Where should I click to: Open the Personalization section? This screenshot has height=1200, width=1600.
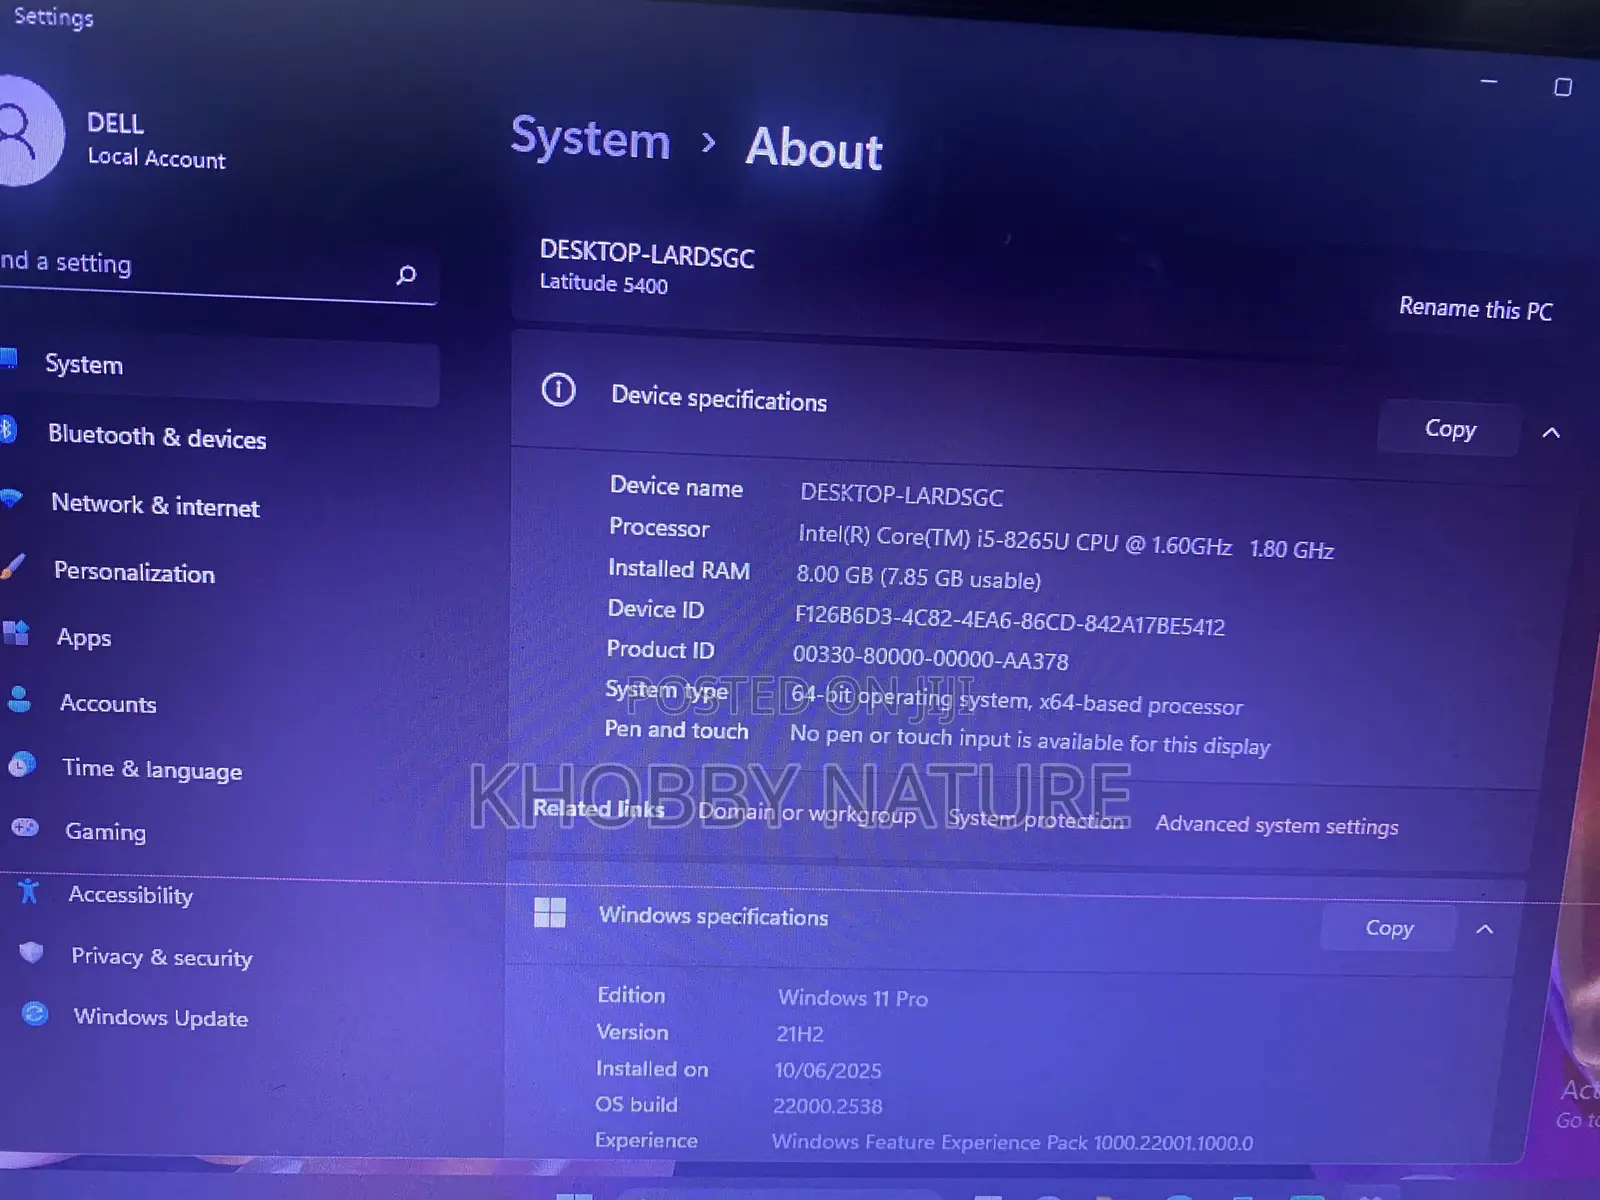coord(134,572)
